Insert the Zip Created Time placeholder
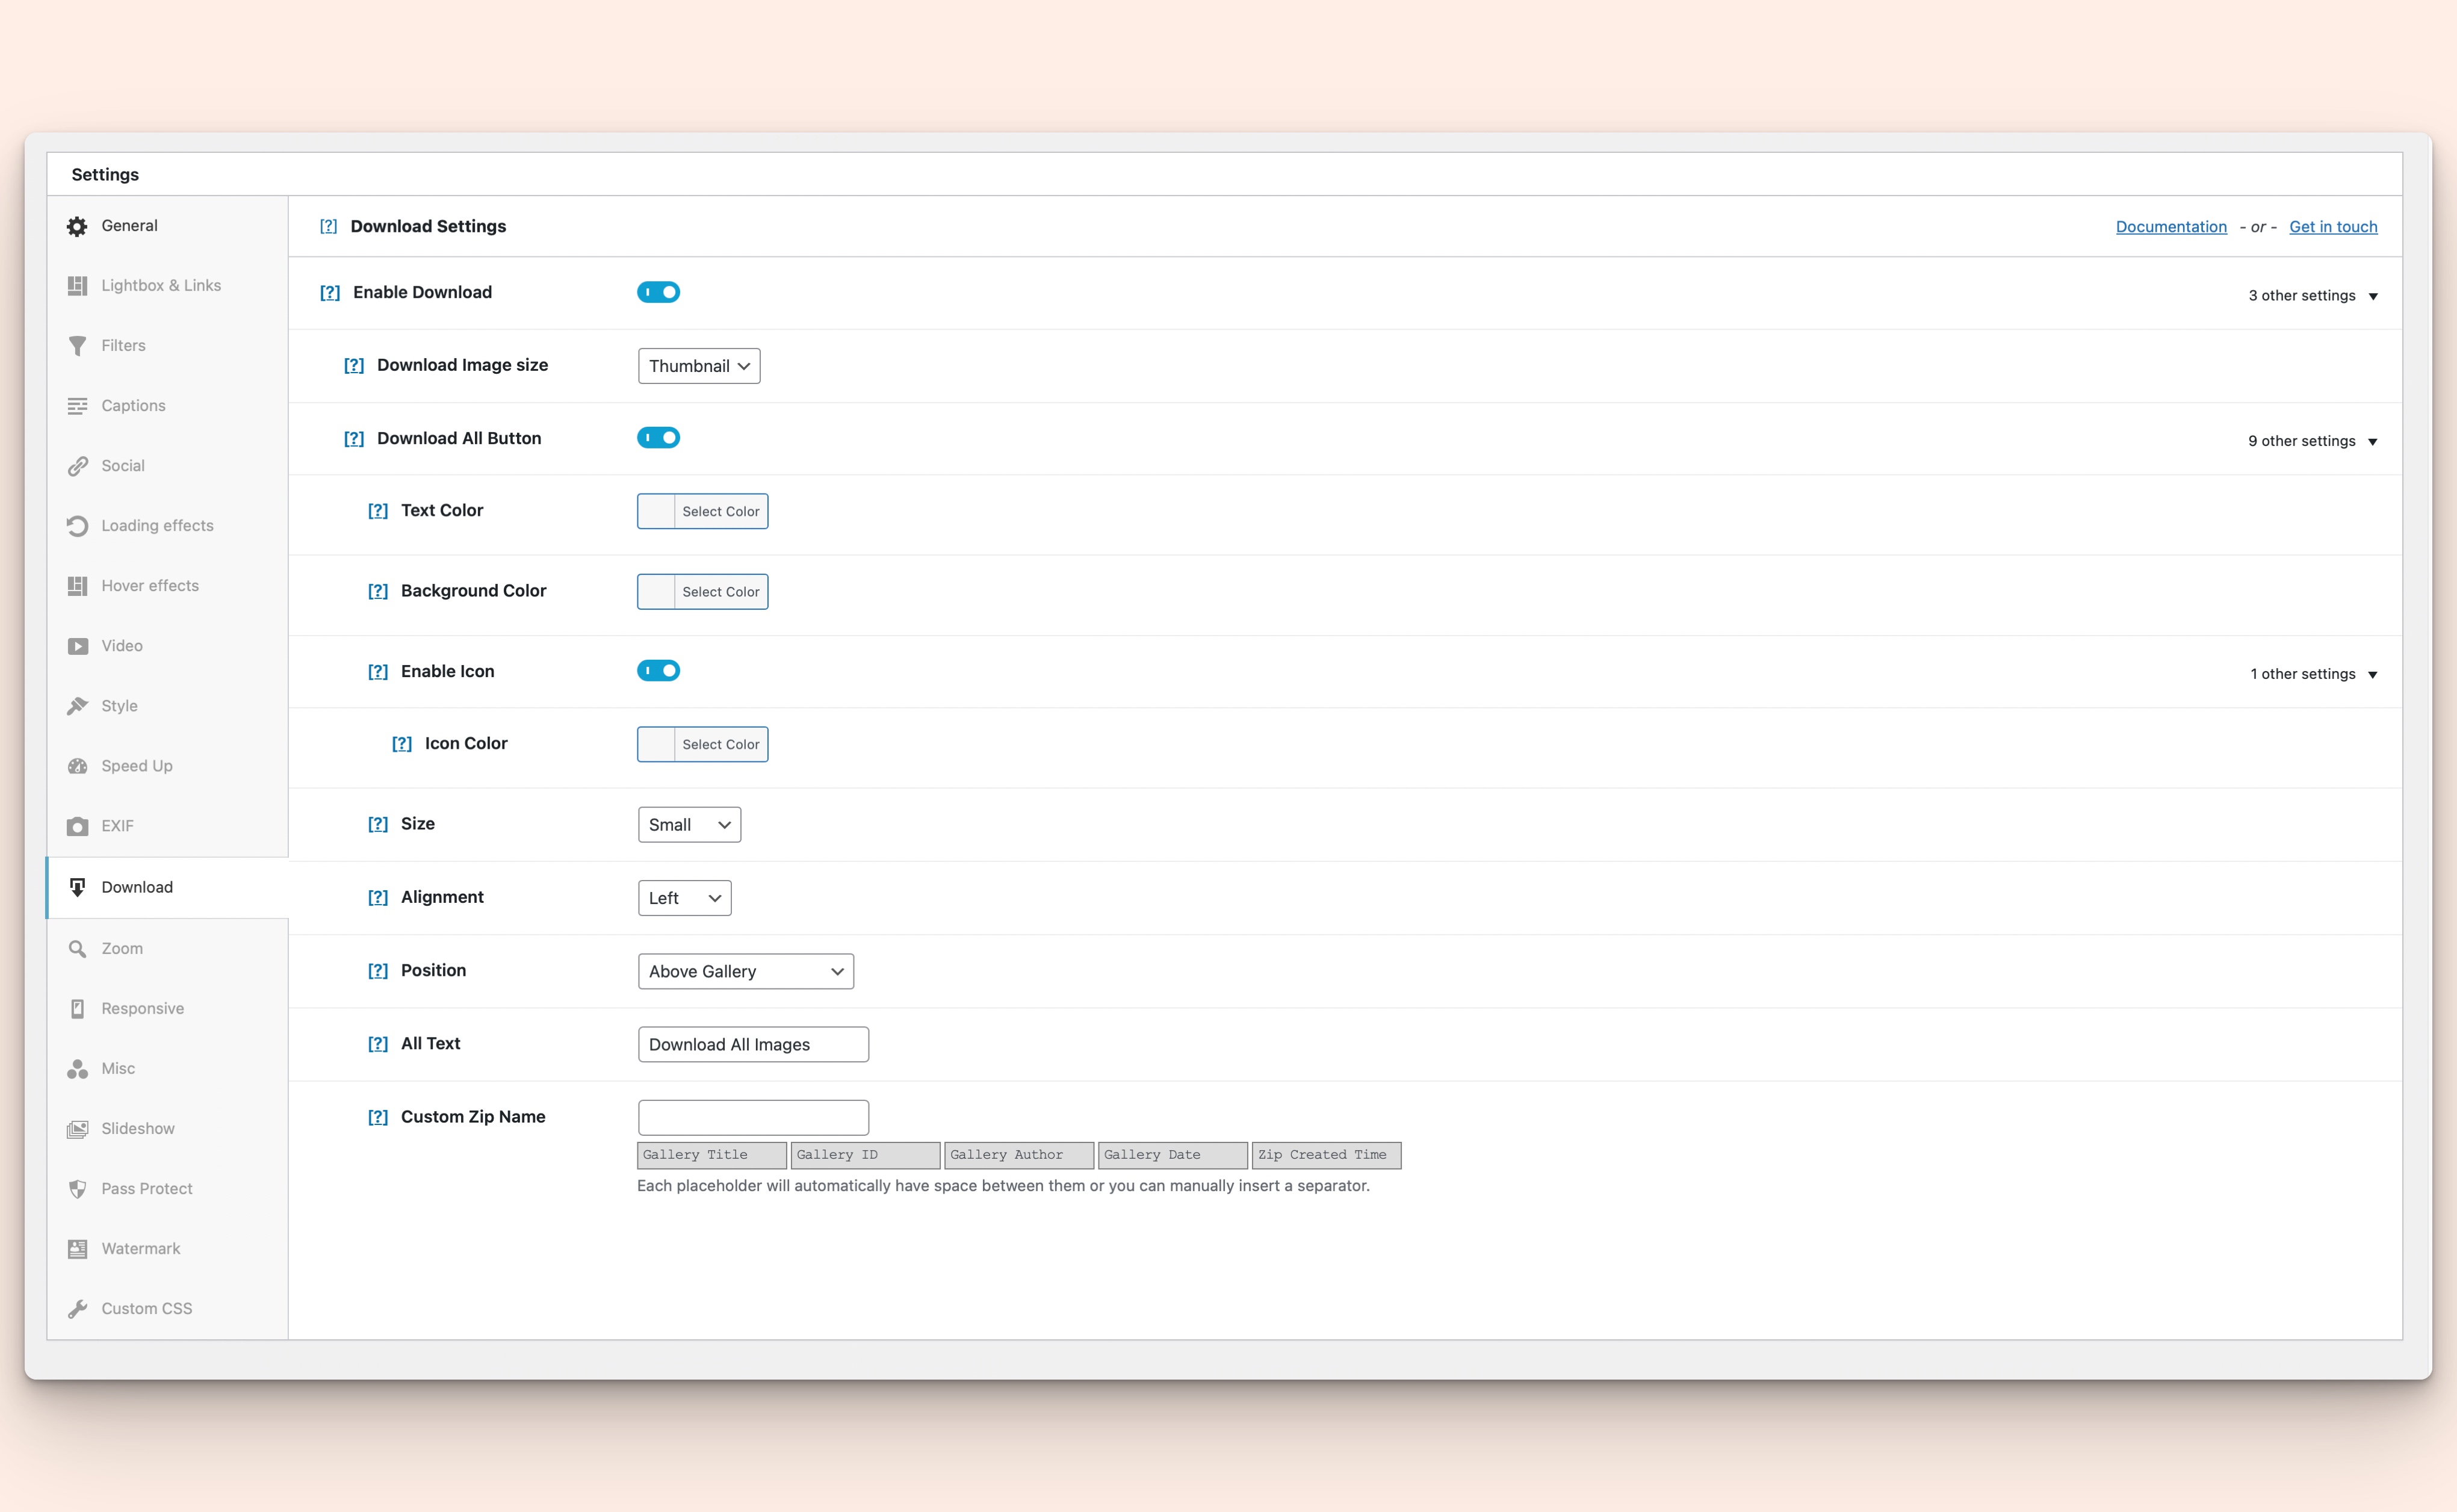2457x1512 pixels. point(1326,1155)
